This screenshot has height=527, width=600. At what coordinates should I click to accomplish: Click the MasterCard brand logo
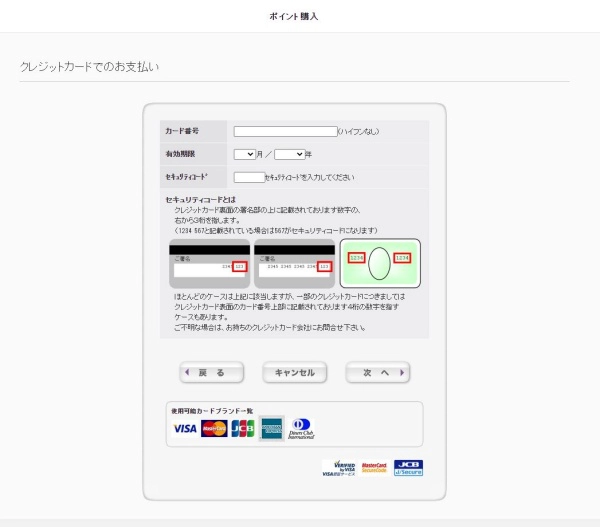click(214, 428)
